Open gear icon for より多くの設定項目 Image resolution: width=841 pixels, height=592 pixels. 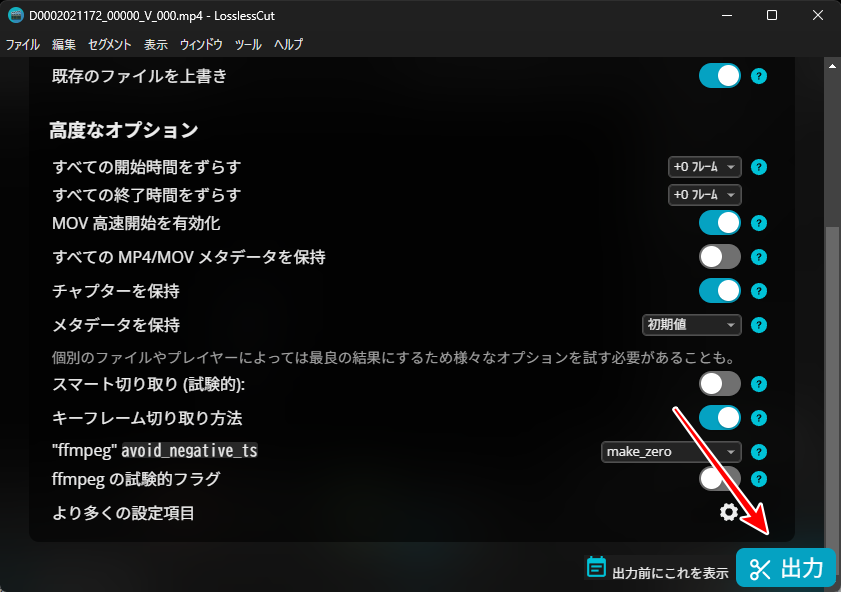tap(728, 512)
